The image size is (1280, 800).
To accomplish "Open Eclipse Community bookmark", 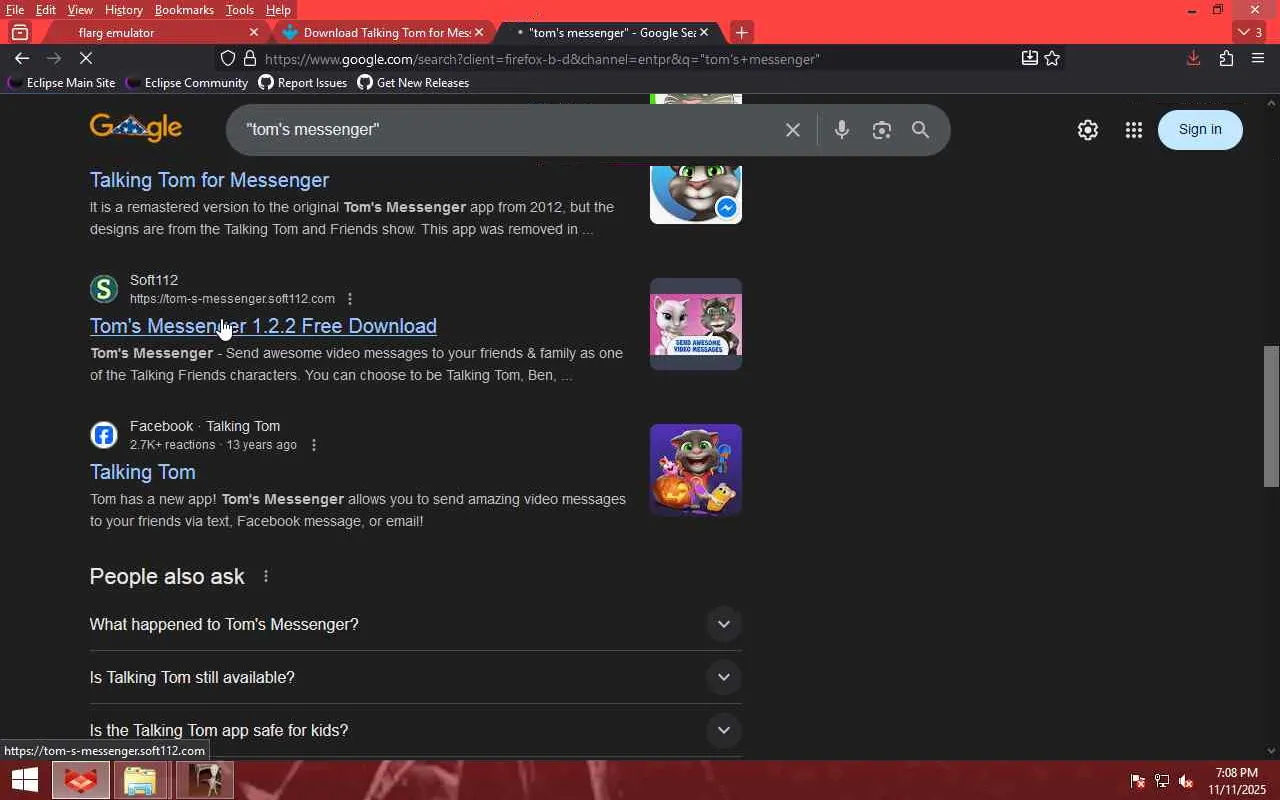I will pyautogui.click(x=187, y=83).
